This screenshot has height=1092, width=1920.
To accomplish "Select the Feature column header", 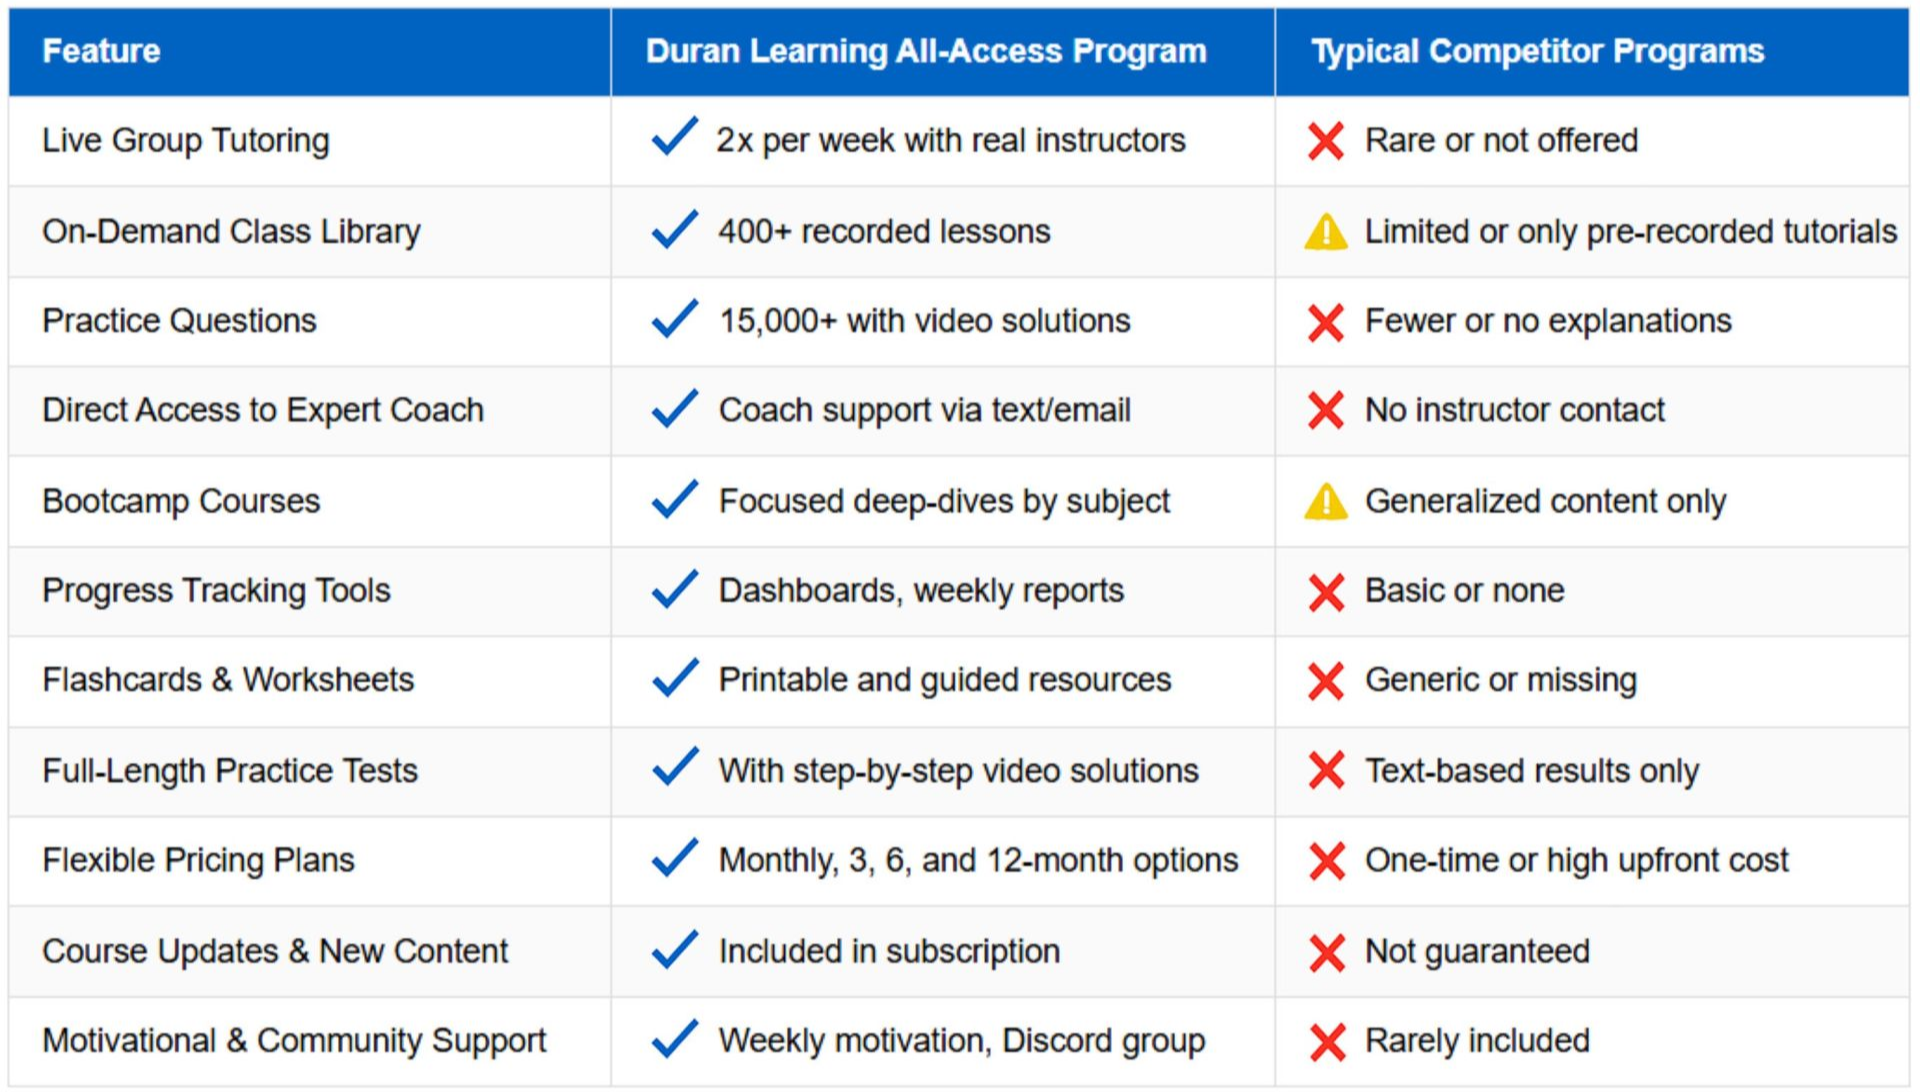I will tap(101, 51).
